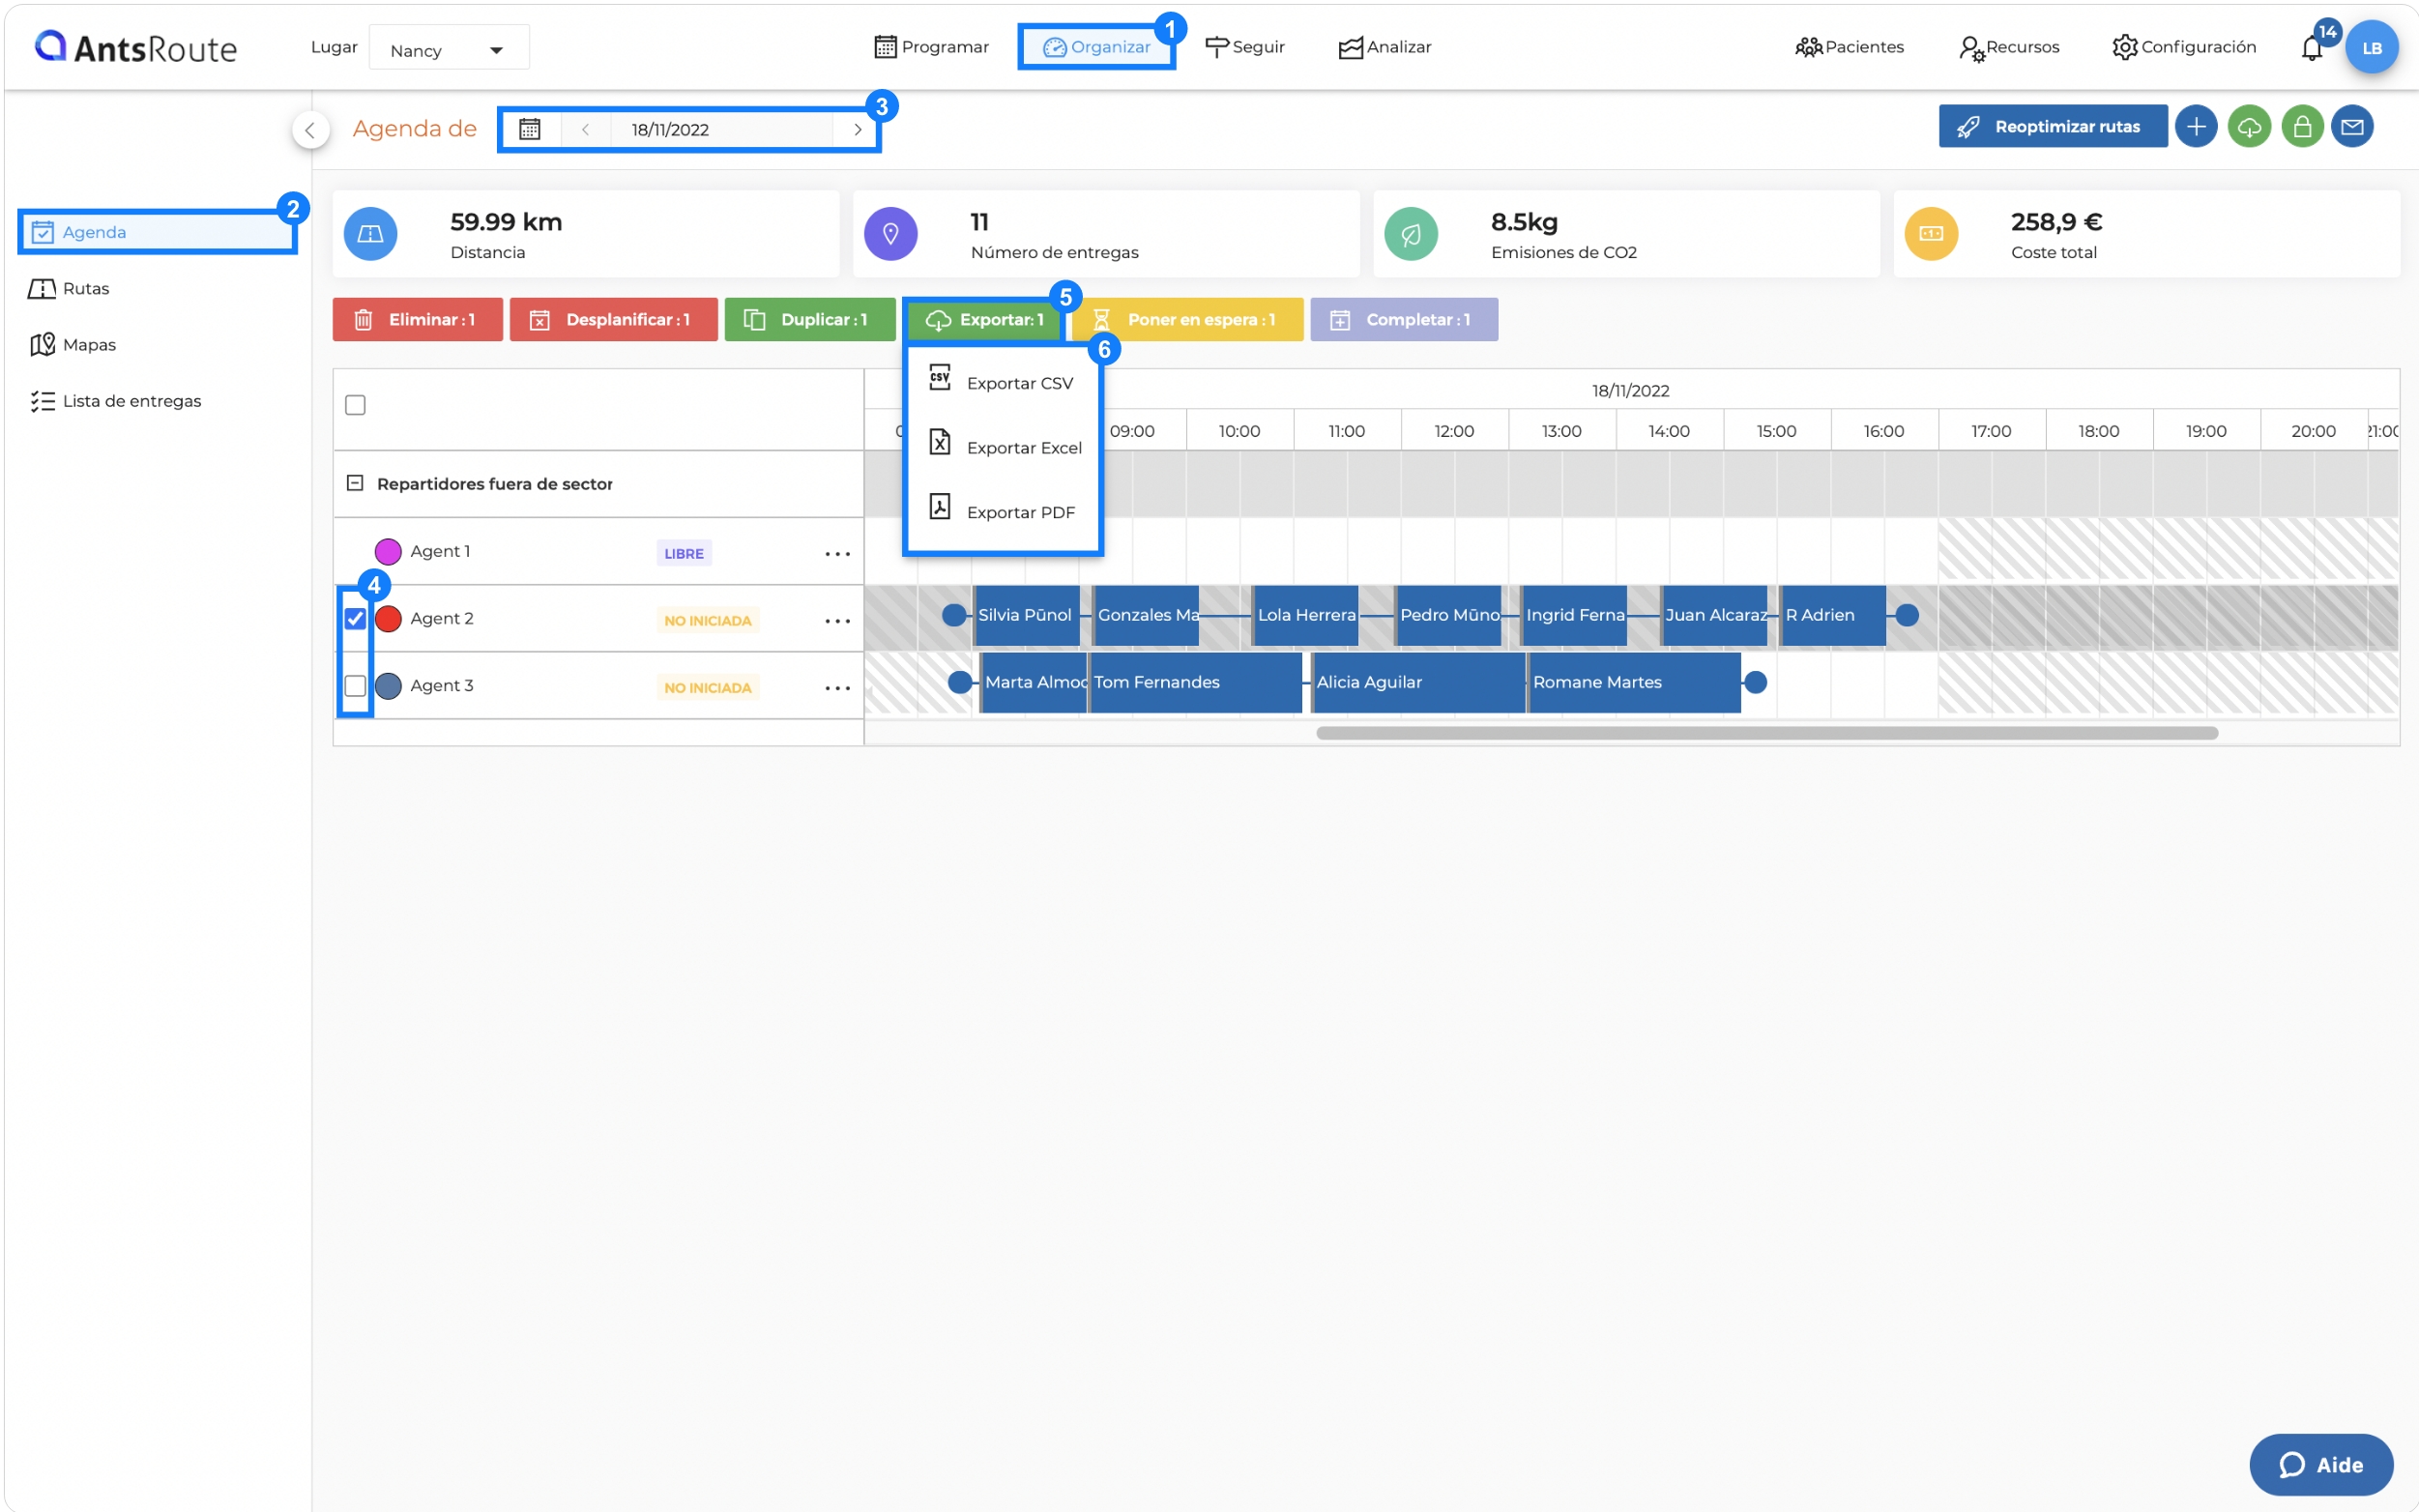The image size is (2419, 1512).
Task: Click the green cloud download icon
Action: 2249,126
